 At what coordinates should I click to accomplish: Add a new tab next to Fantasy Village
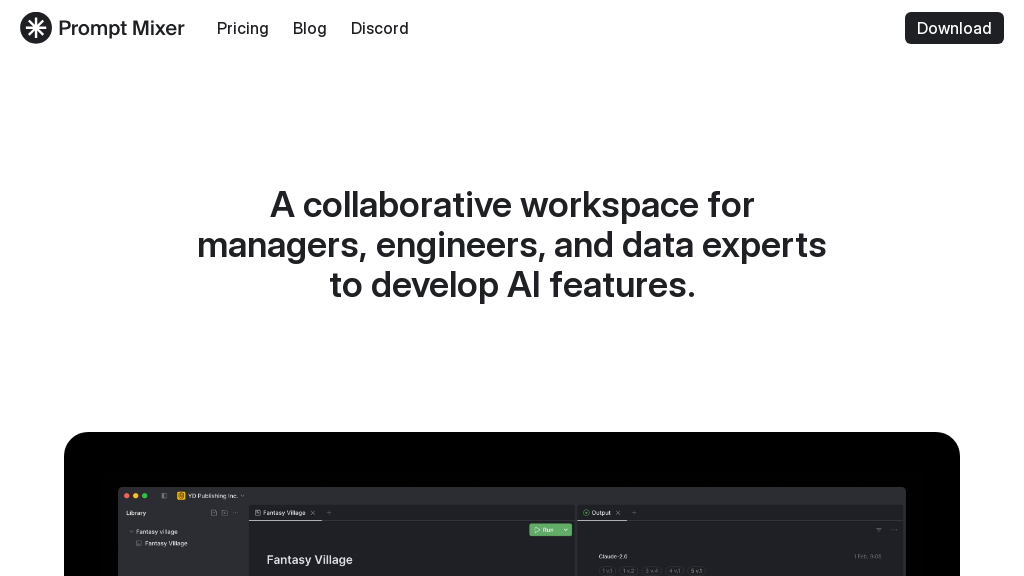click(x=329, y=513)
